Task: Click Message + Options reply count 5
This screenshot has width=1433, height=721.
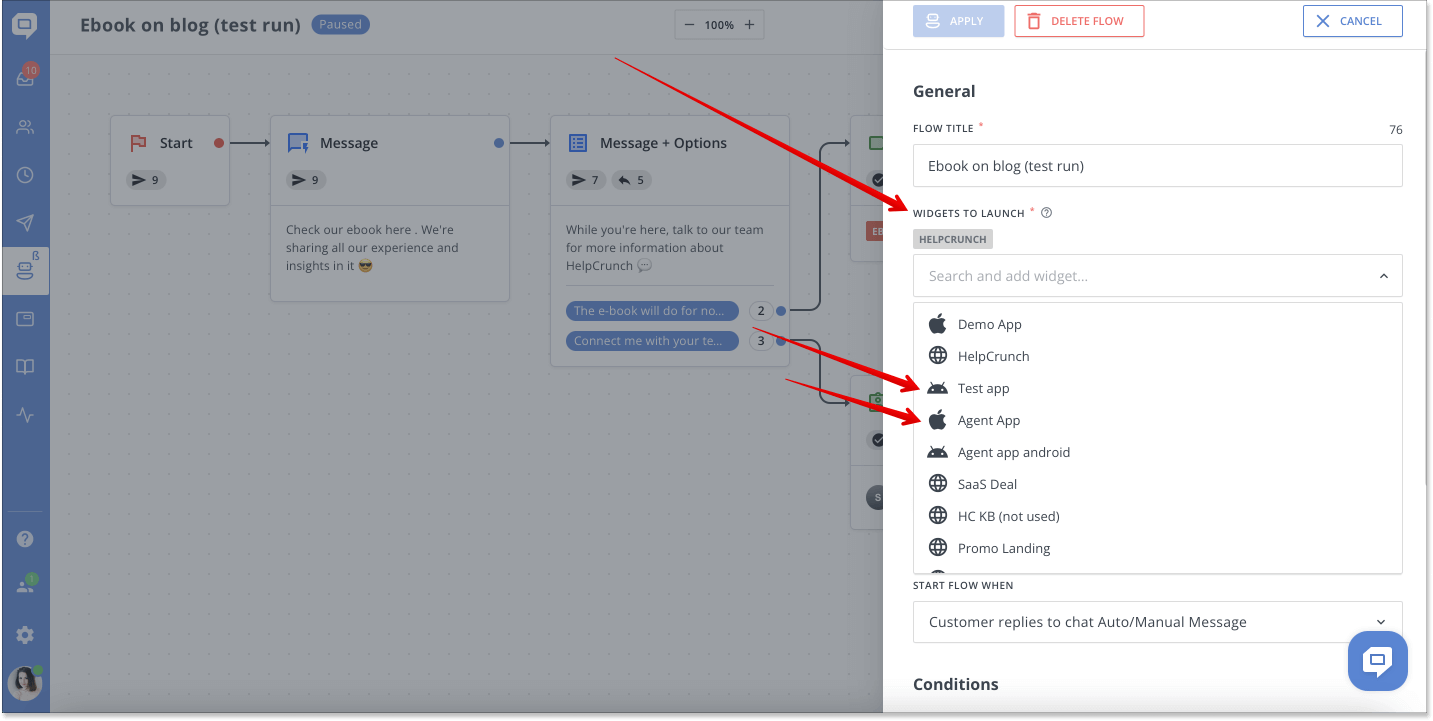Action: click(631, 180)
